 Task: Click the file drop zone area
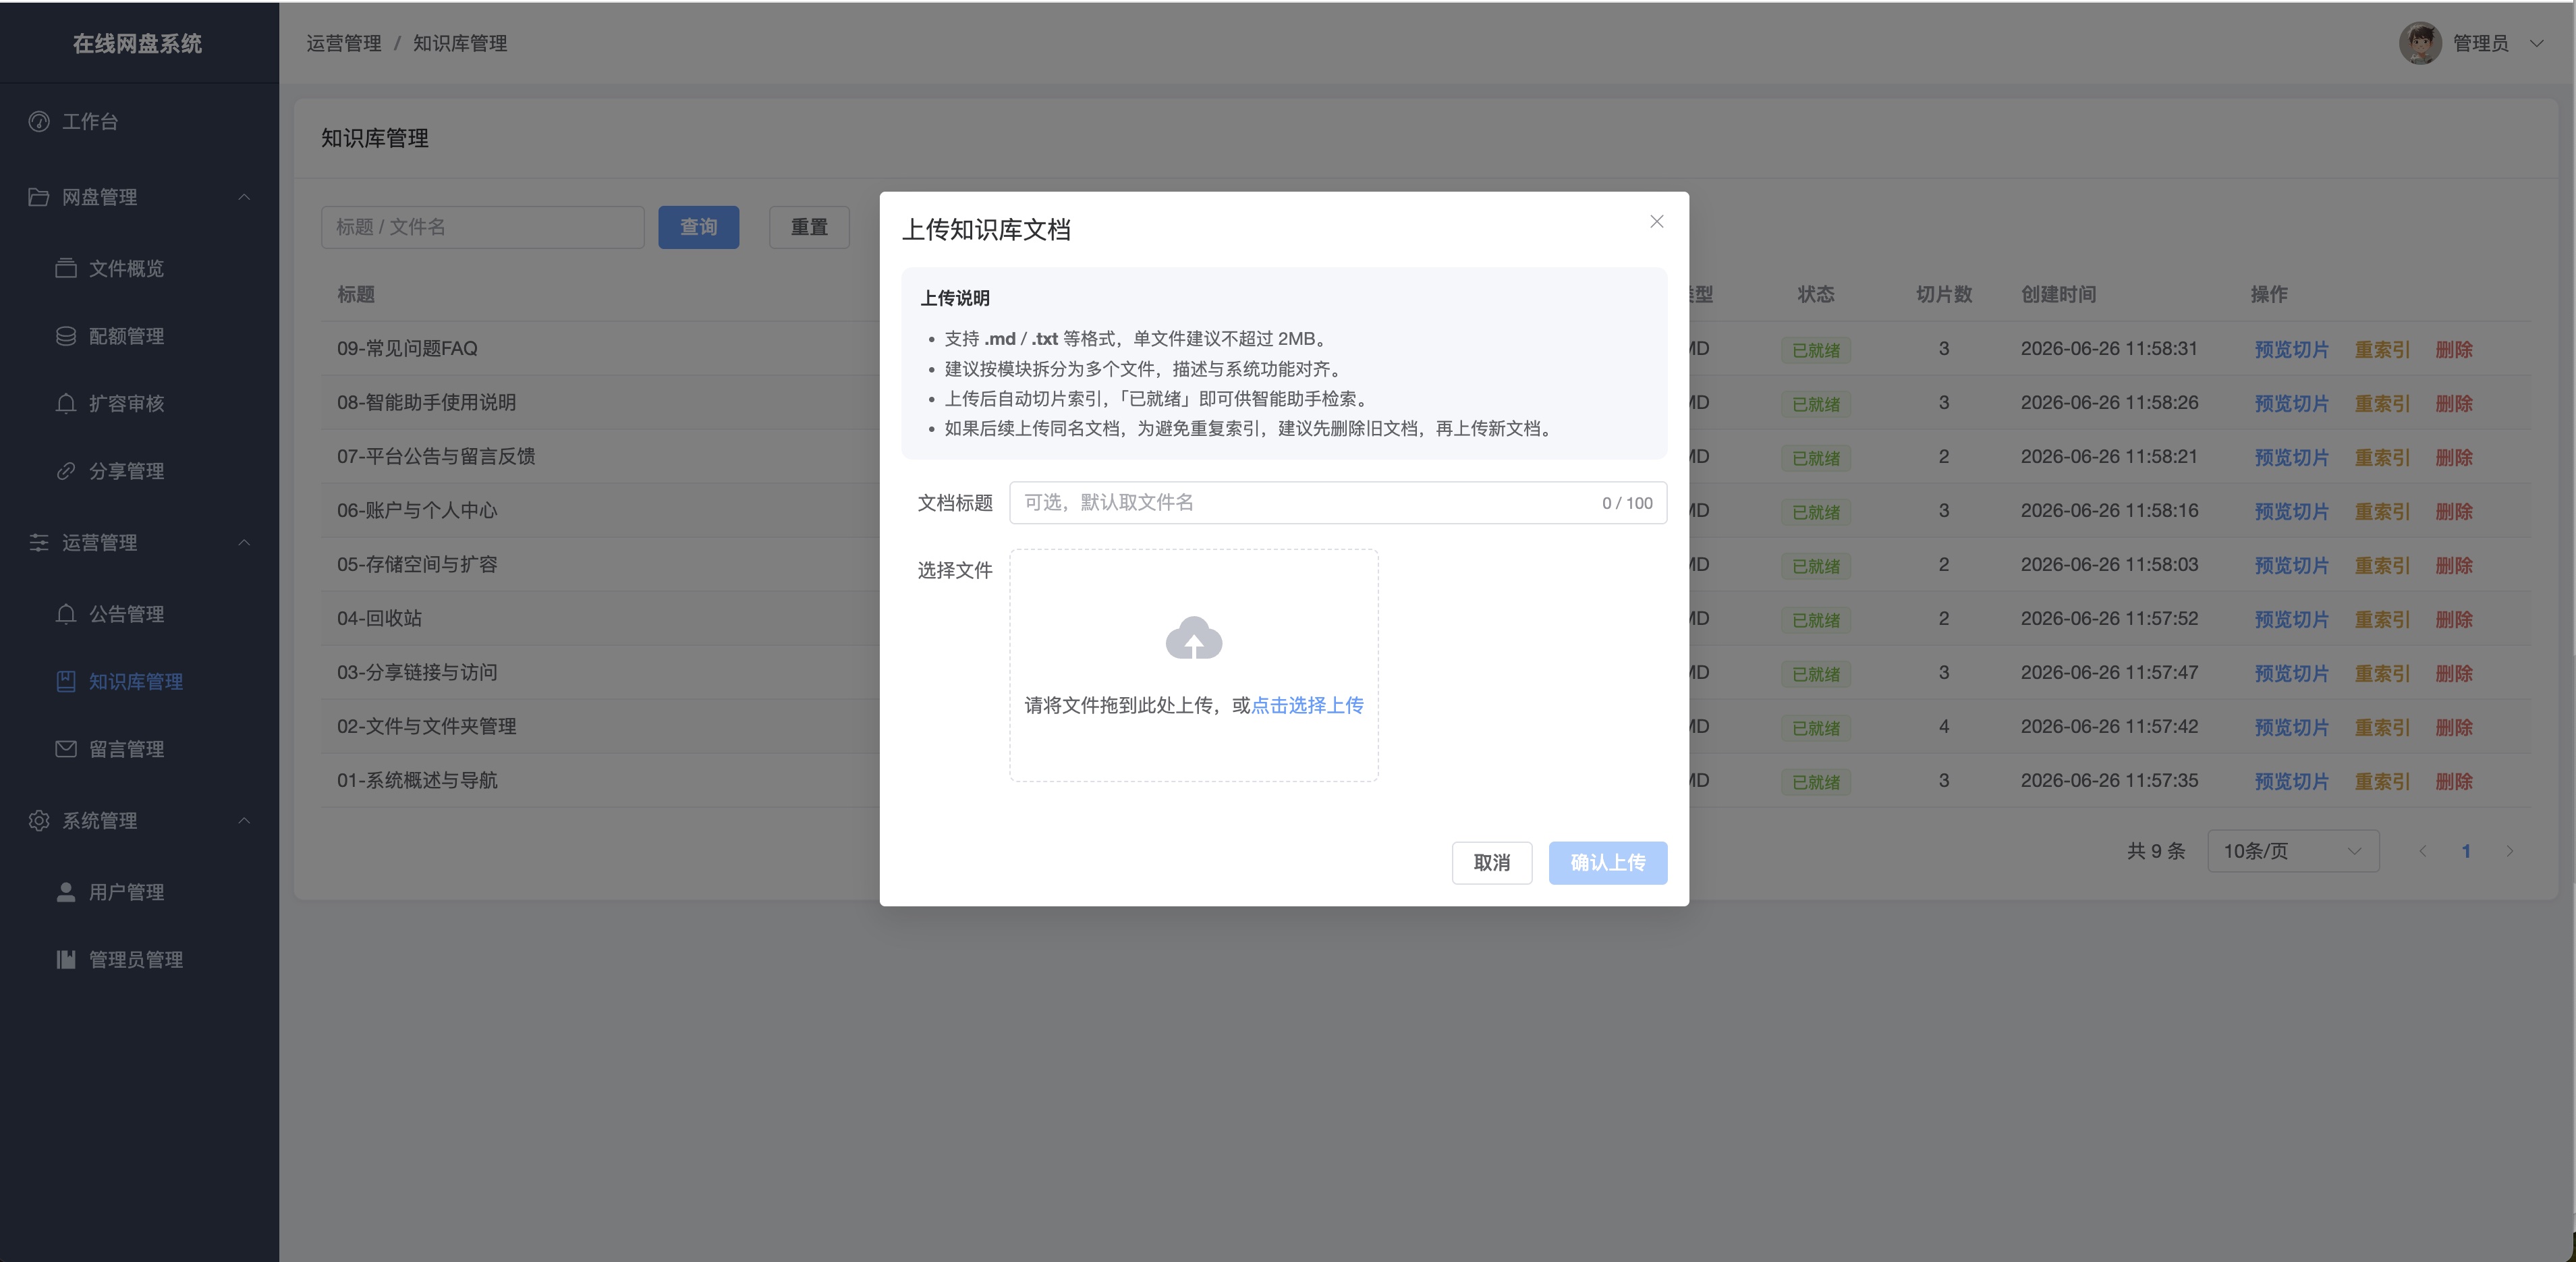pyautogui.click(x=1193, y=665)
